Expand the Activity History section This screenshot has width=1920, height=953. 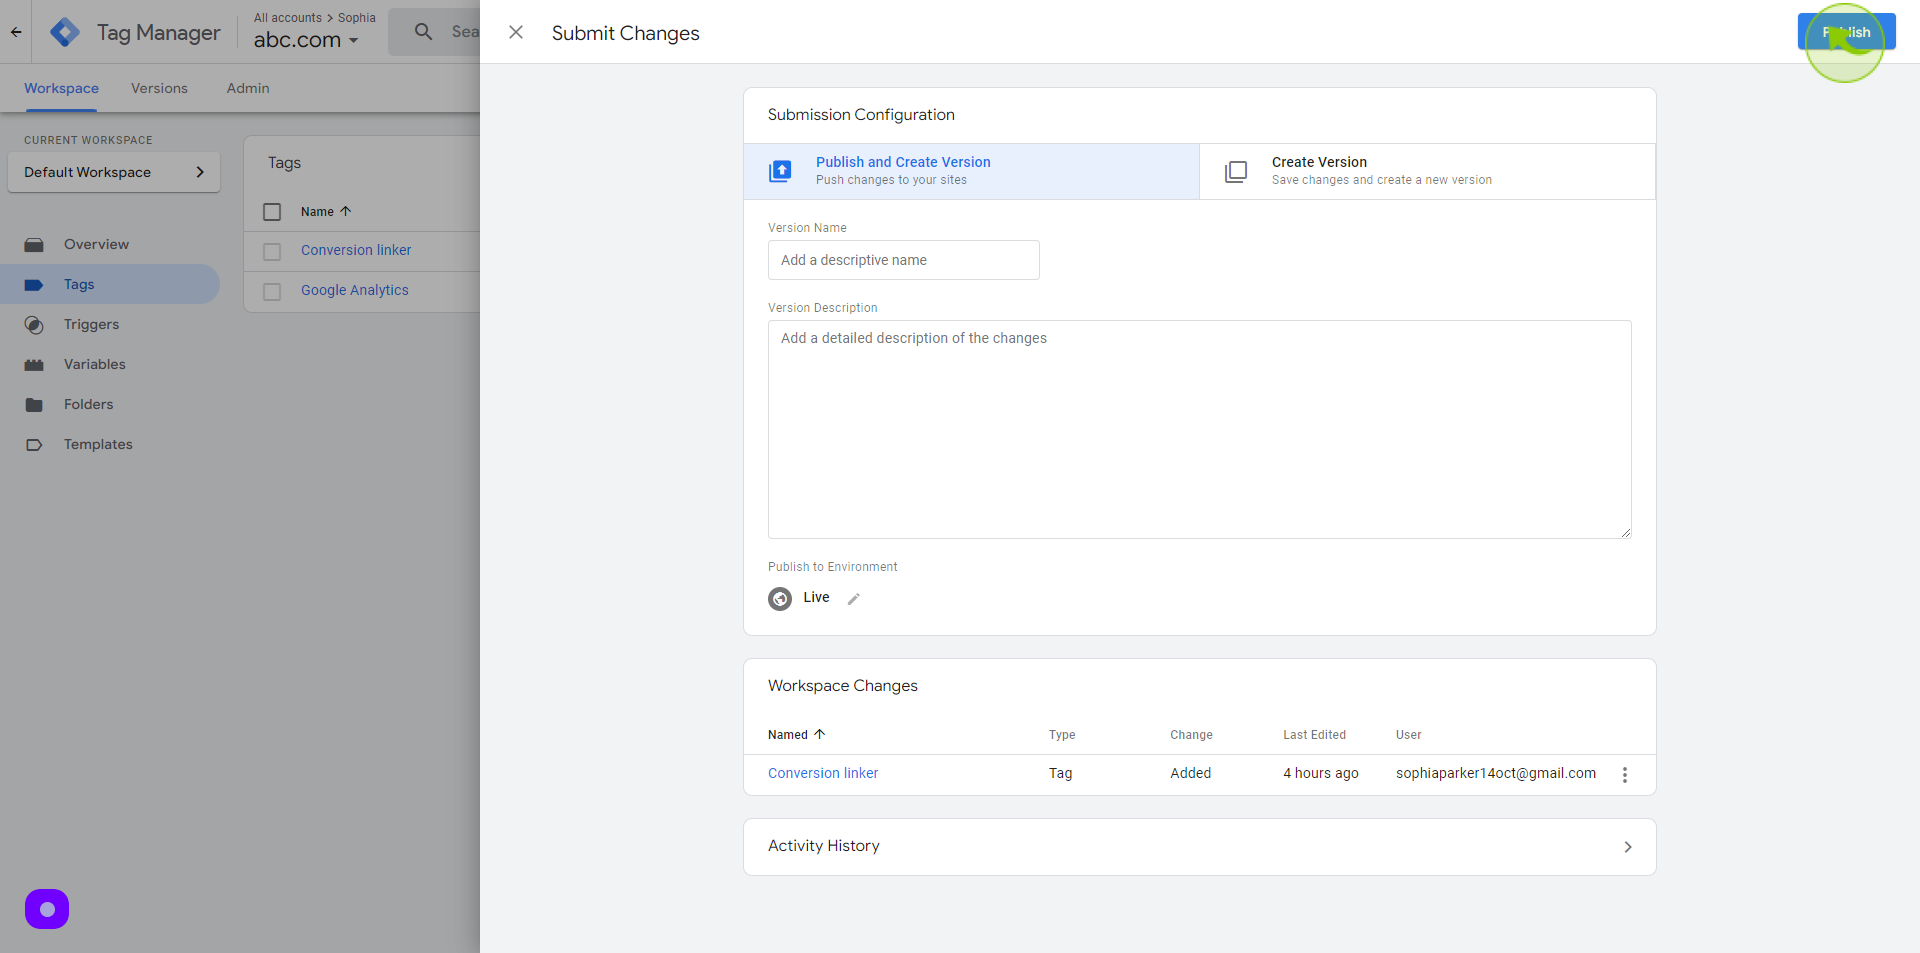(x=1200, y=847)
